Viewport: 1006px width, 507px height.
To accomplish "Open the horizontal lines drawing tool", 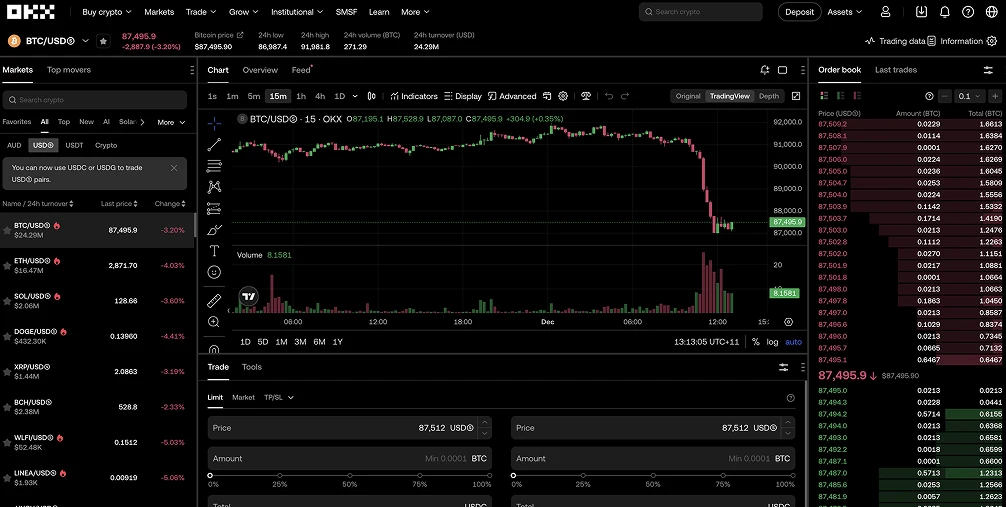I will (x=214, y=166).
